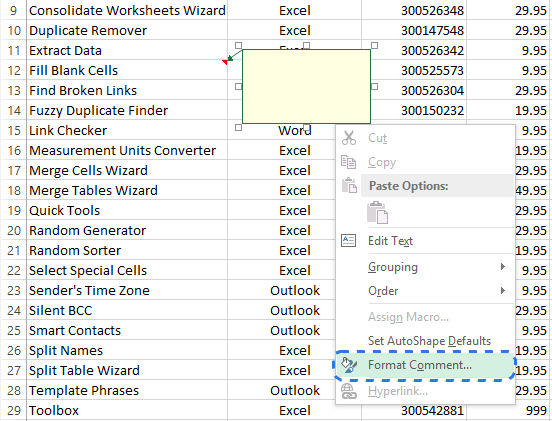Image resolution: width=552 pixels, height=421 pixels.
Task: Select cell 'Smart Contacts'
Action: pos(127,331)
